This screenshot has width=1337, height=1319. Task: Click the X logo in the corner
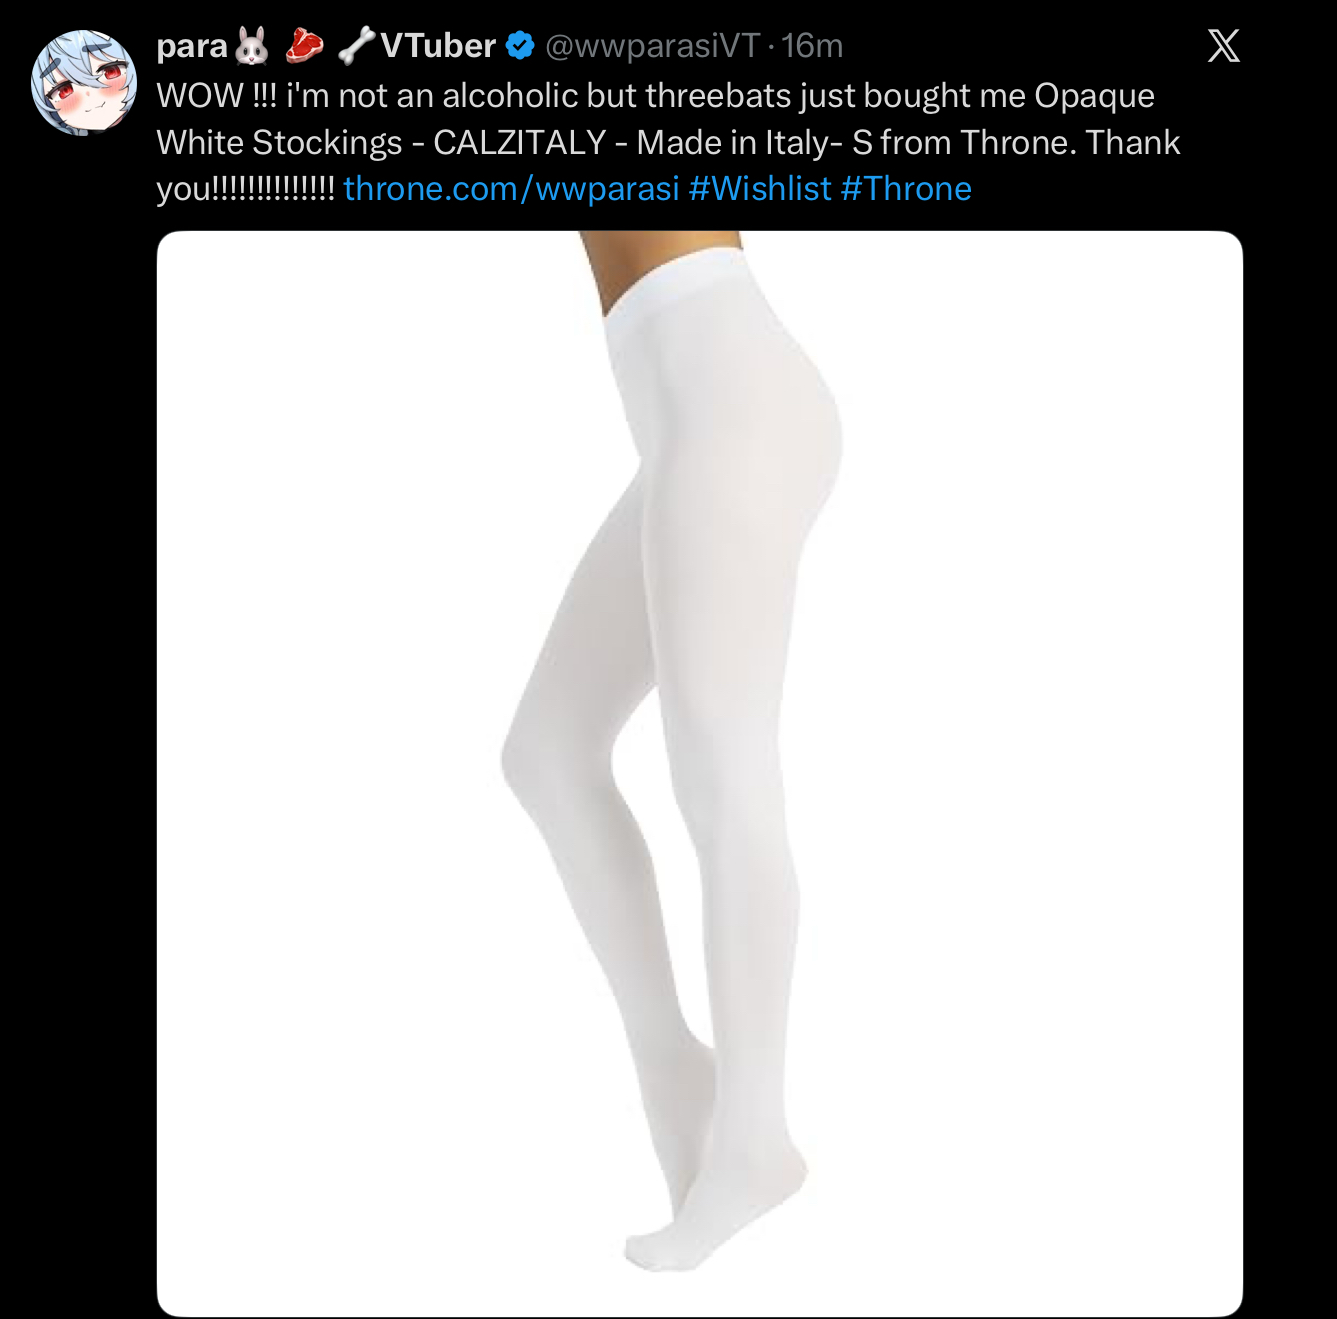click(x=1223, y=46)
